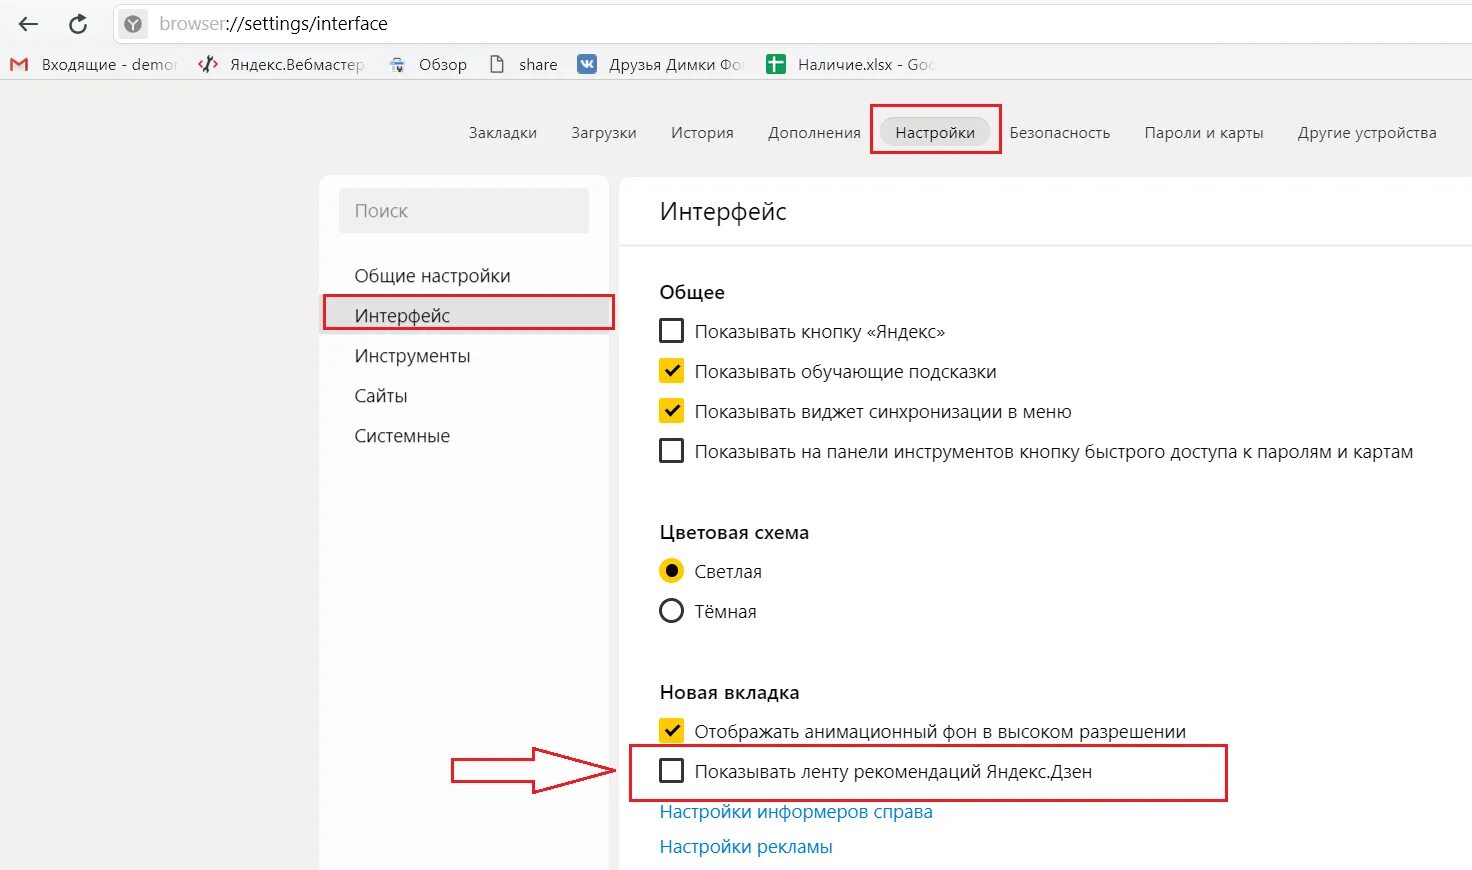Open the Яндекс.Вебмастер bookmark
The image size is (1472, 870).
281,65
